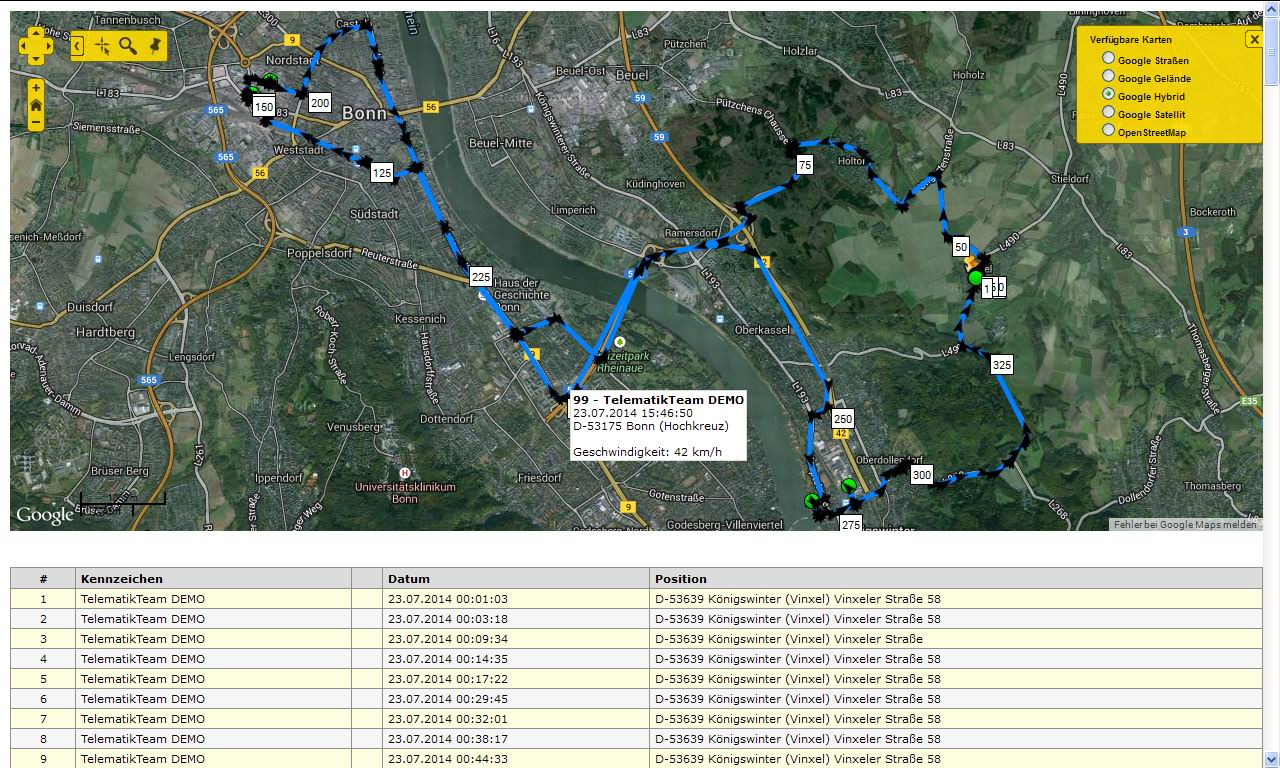Select Google Hybrid map type
Image resolution: width=1280 pixels, height=768 pixels.
[1108, 95]
